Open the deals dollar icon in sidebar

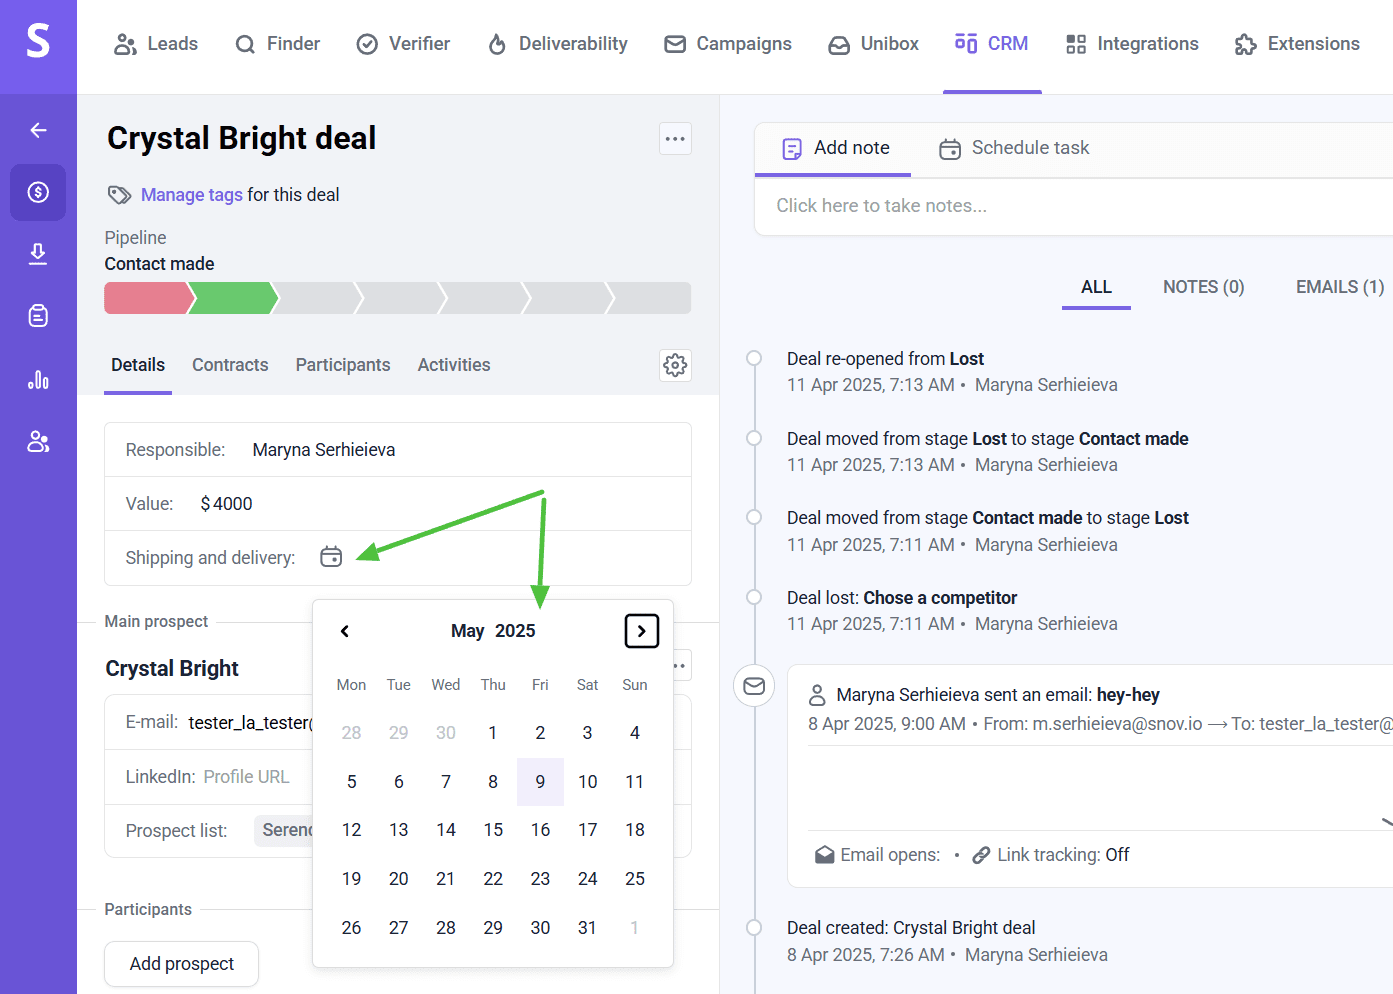point(38,192)
